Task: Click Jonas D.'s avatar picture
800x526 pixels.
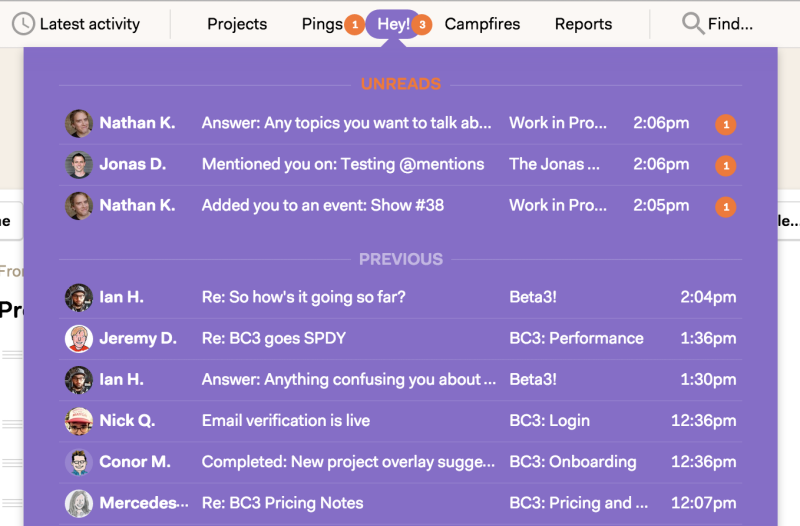Action: point(78,165)
